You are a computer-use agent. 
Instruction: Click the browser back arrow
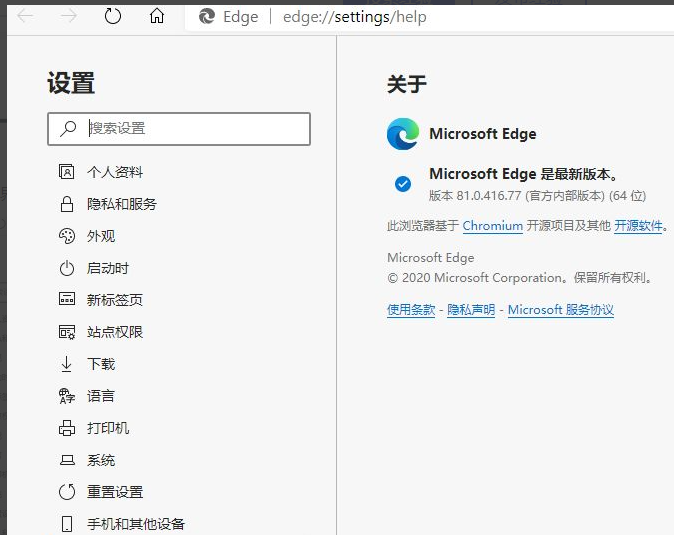(x=26, y=16)
